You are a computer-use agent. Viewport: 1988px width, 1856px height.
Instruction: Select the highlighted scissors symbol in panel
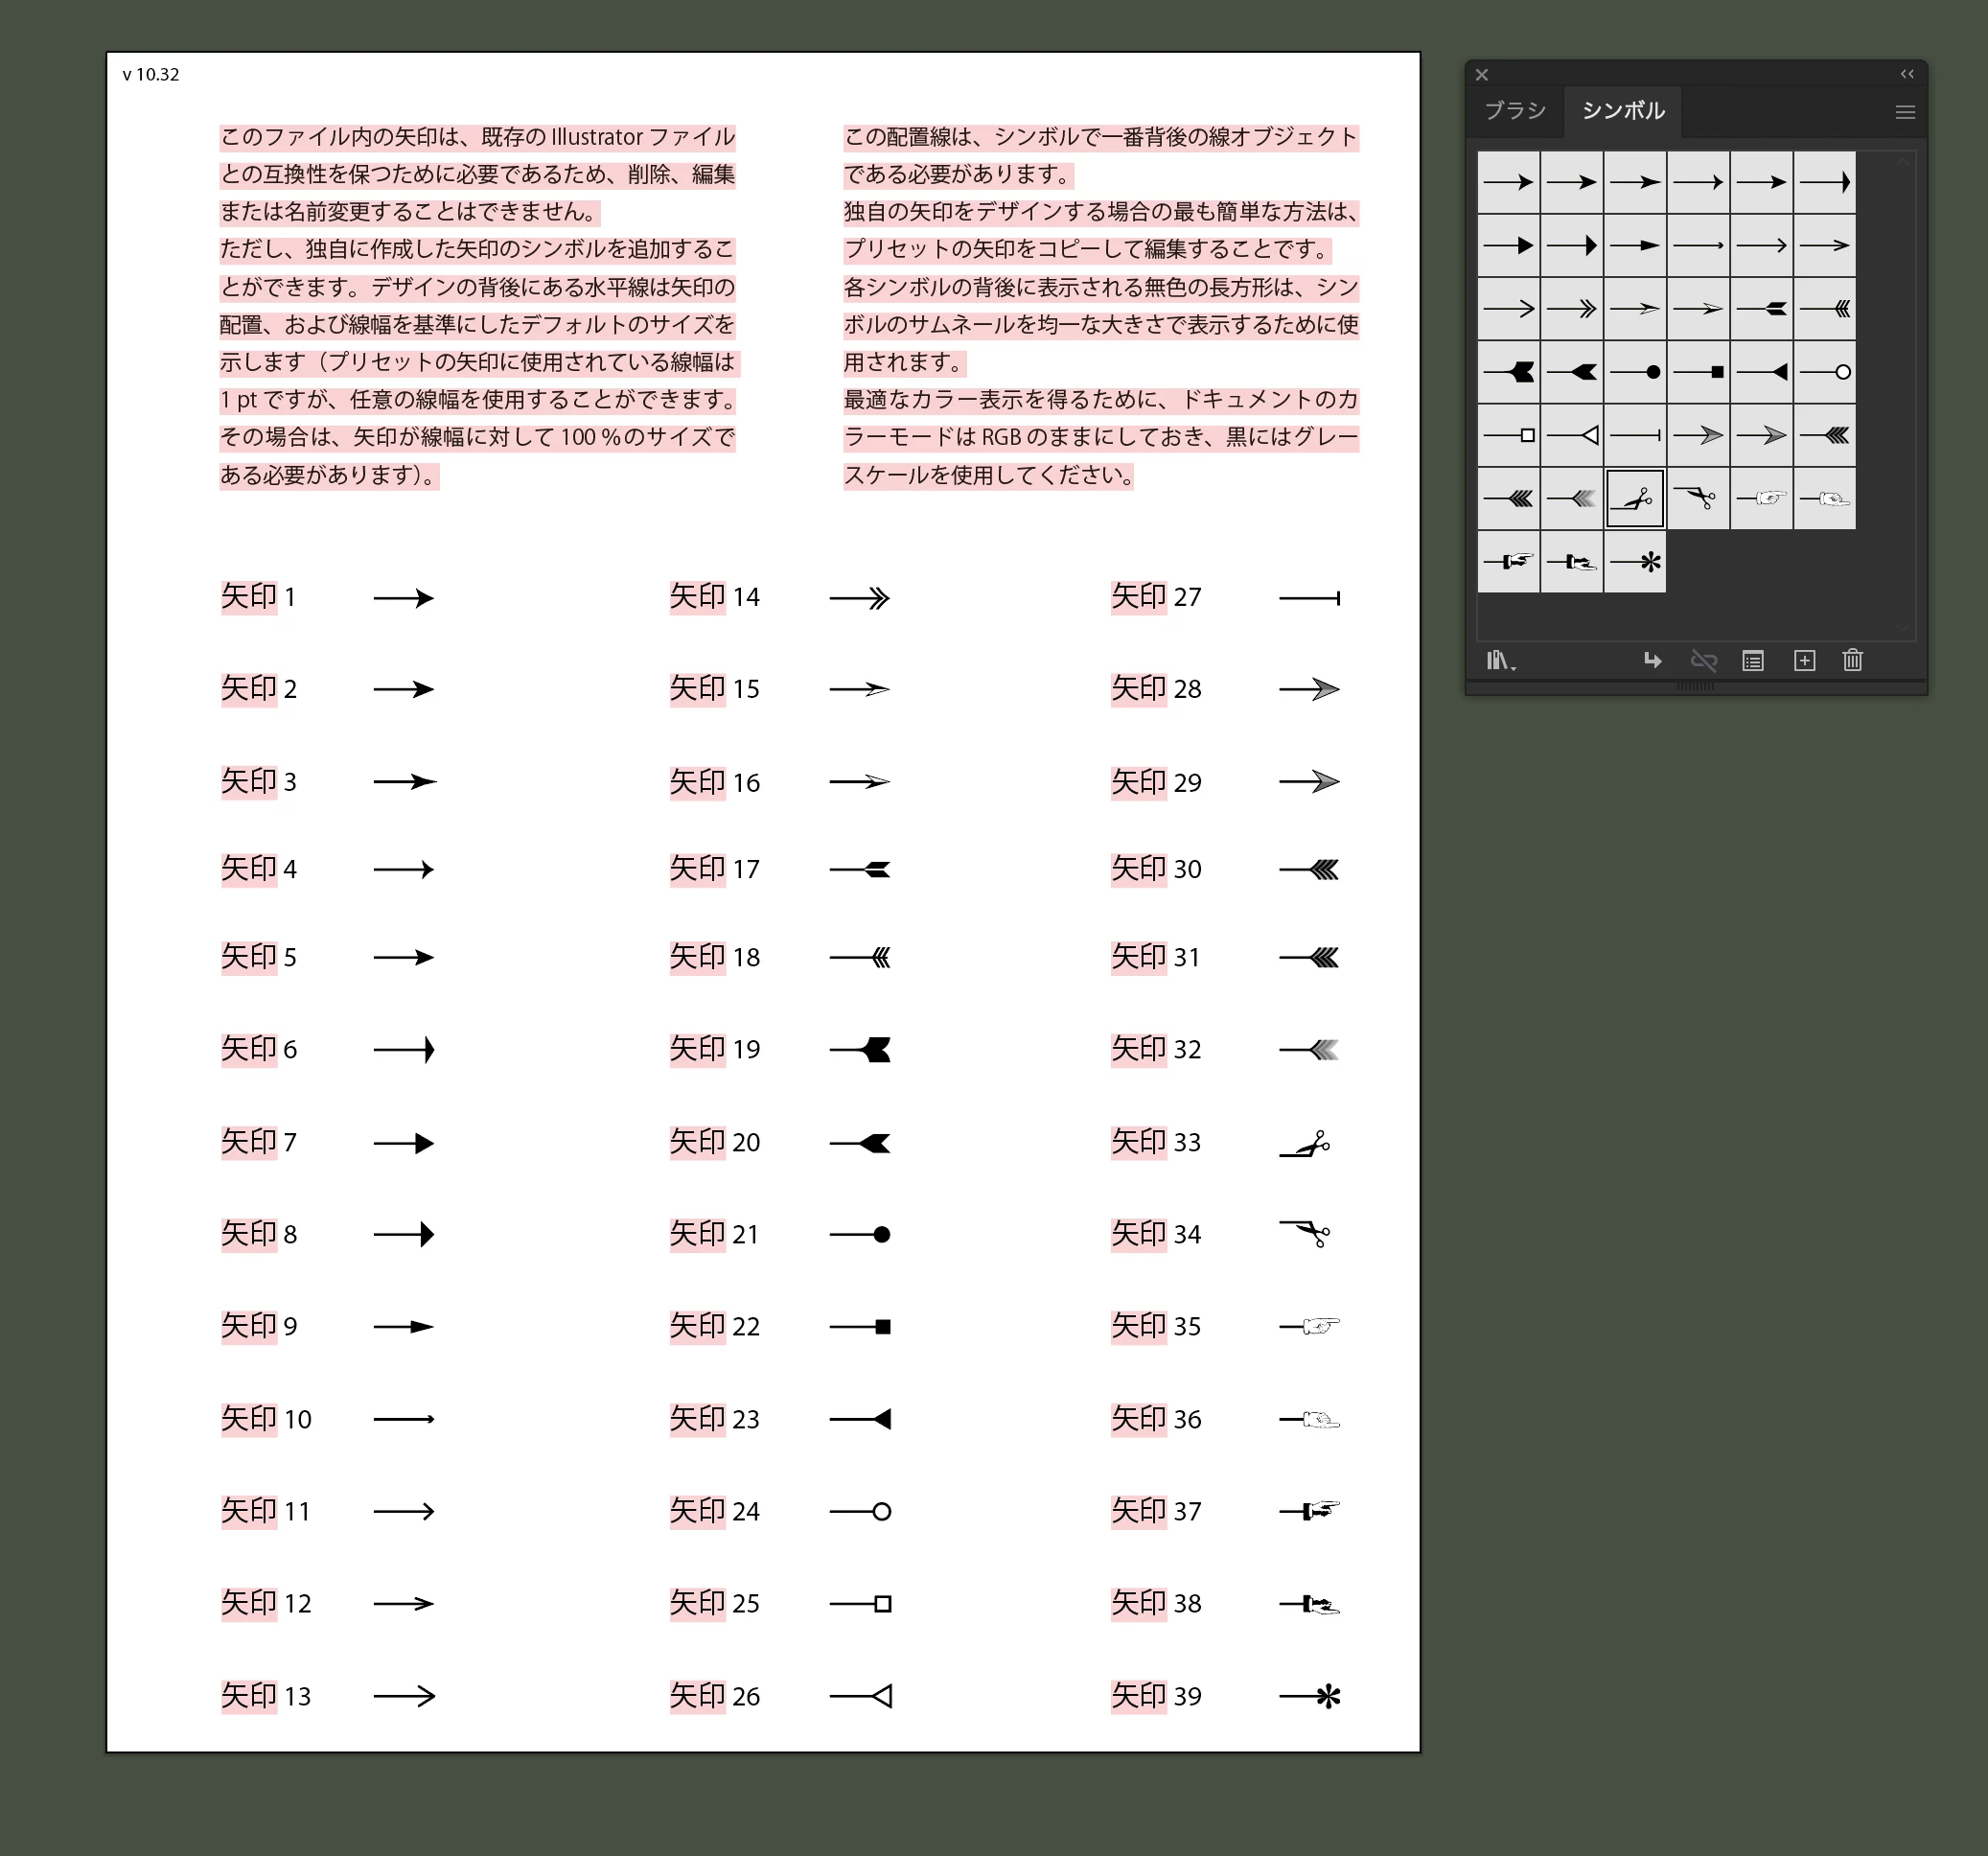tap(1635, 498)
